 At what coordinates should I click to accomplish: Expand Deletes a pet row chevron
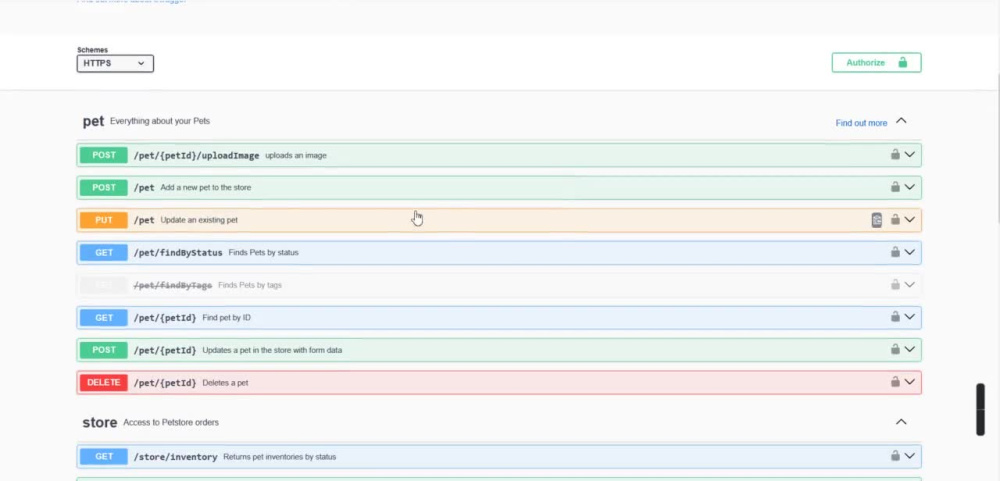pos(910,381)
